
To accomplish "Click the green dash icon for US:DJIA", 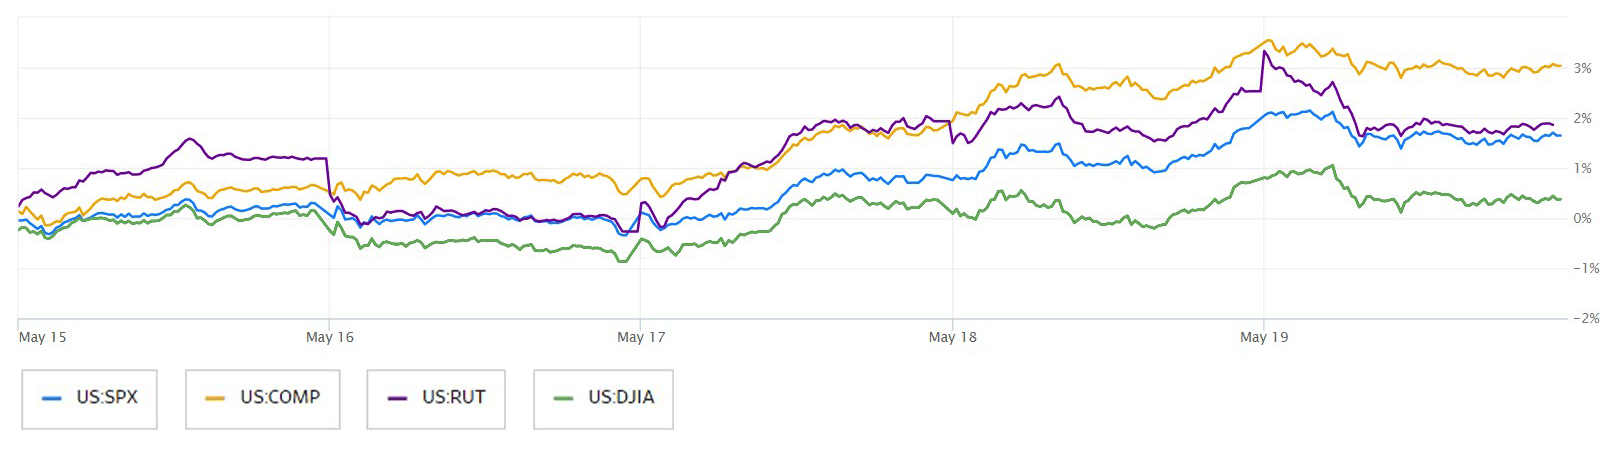I will pyautogui.click(x=564, y=398).
